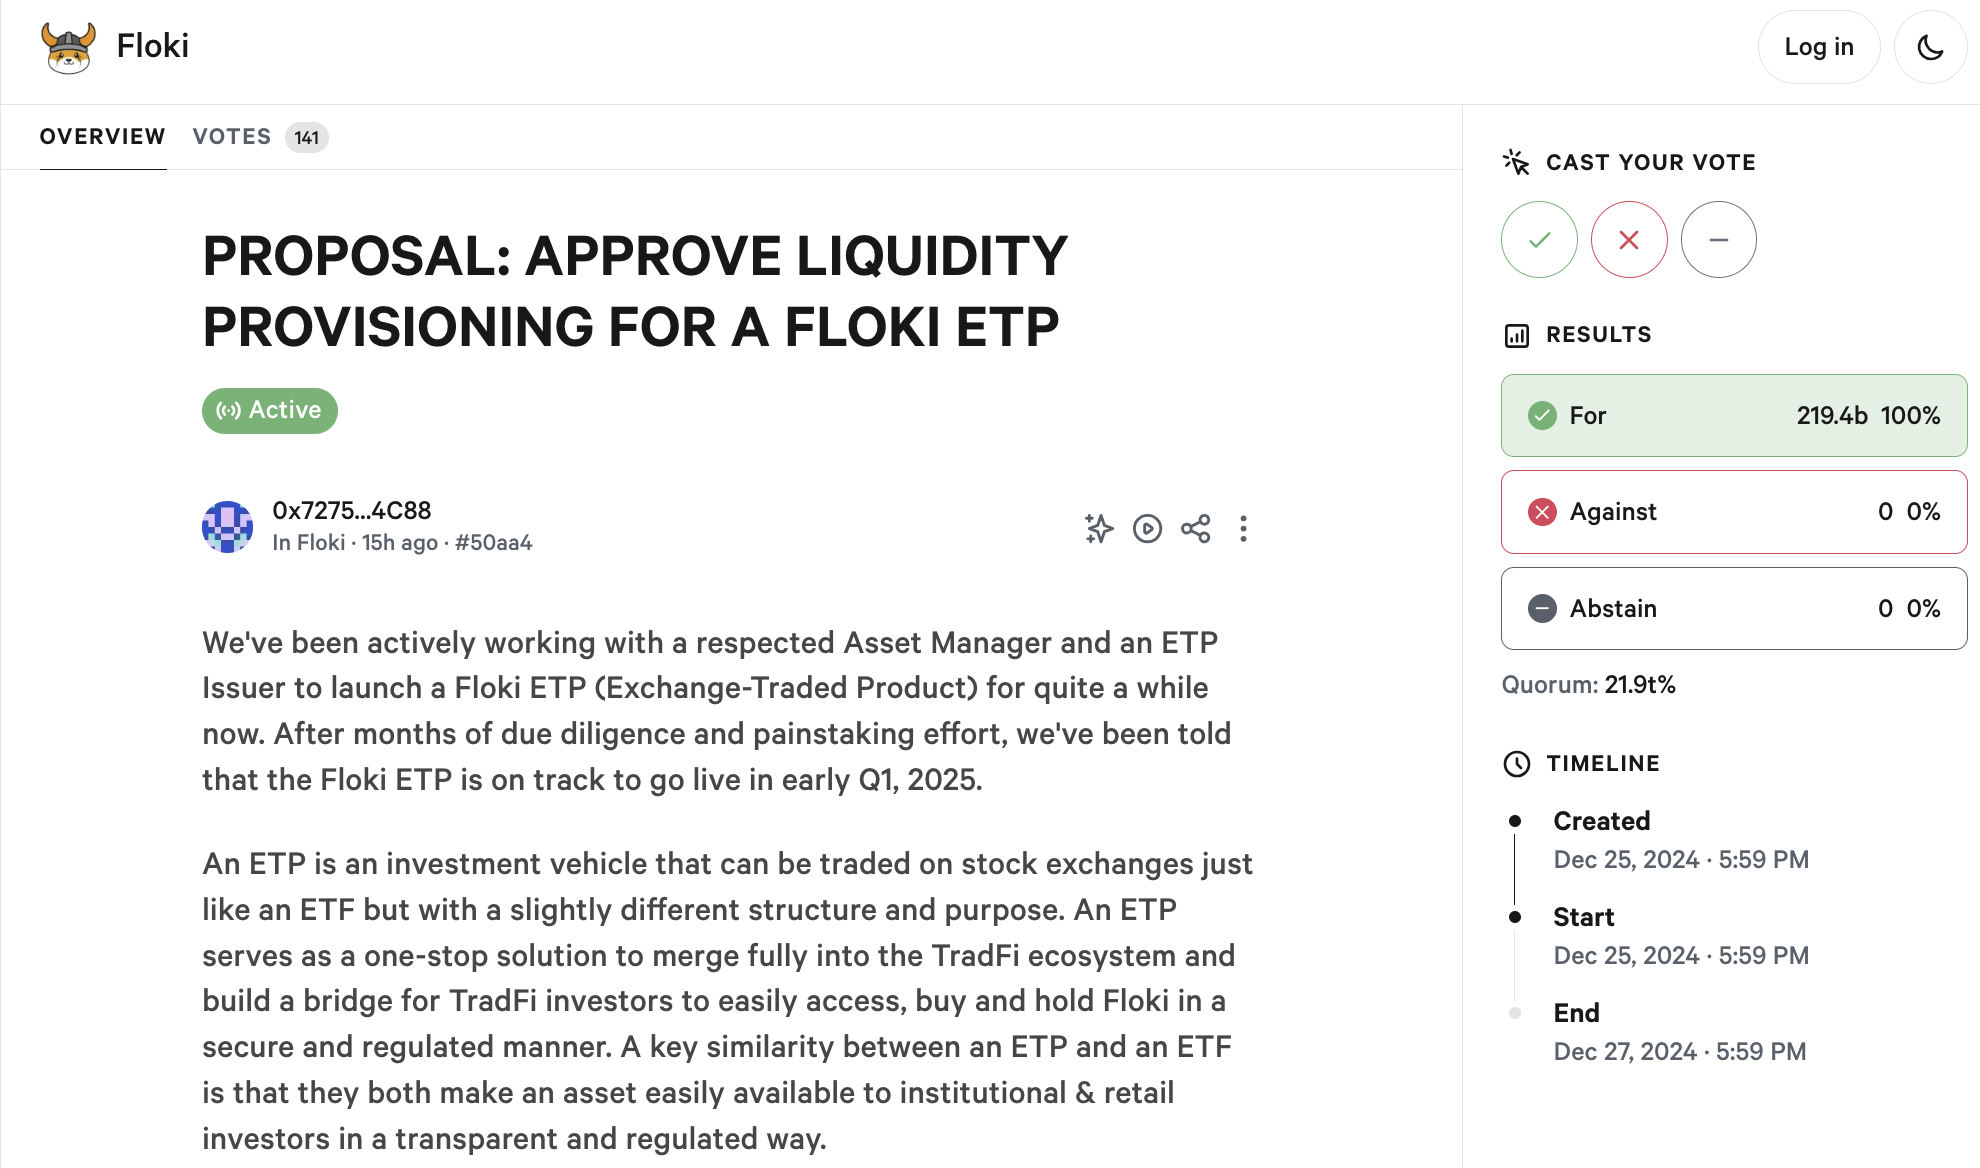Viewport: 1980px width, 1168px height.
Task: Click the Abstain result row
Action: pos(1734,609)
